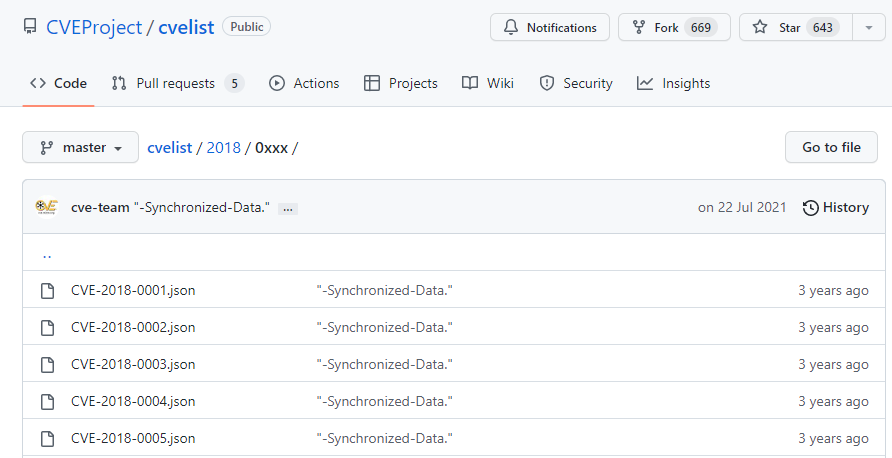Click the pull requests counter 5
The height and width of the screenshot is (458, 892).
coord(234,84)
